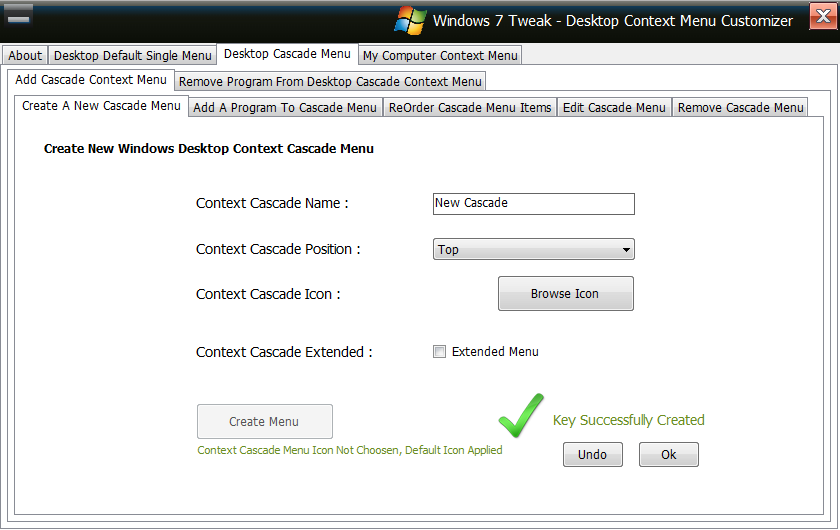Click the Create Menu button

[265, 422]
